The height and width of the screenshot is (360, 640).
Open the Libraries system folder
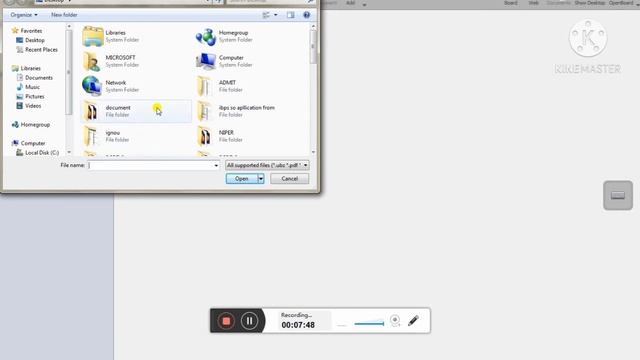click(x=112, y=36)
